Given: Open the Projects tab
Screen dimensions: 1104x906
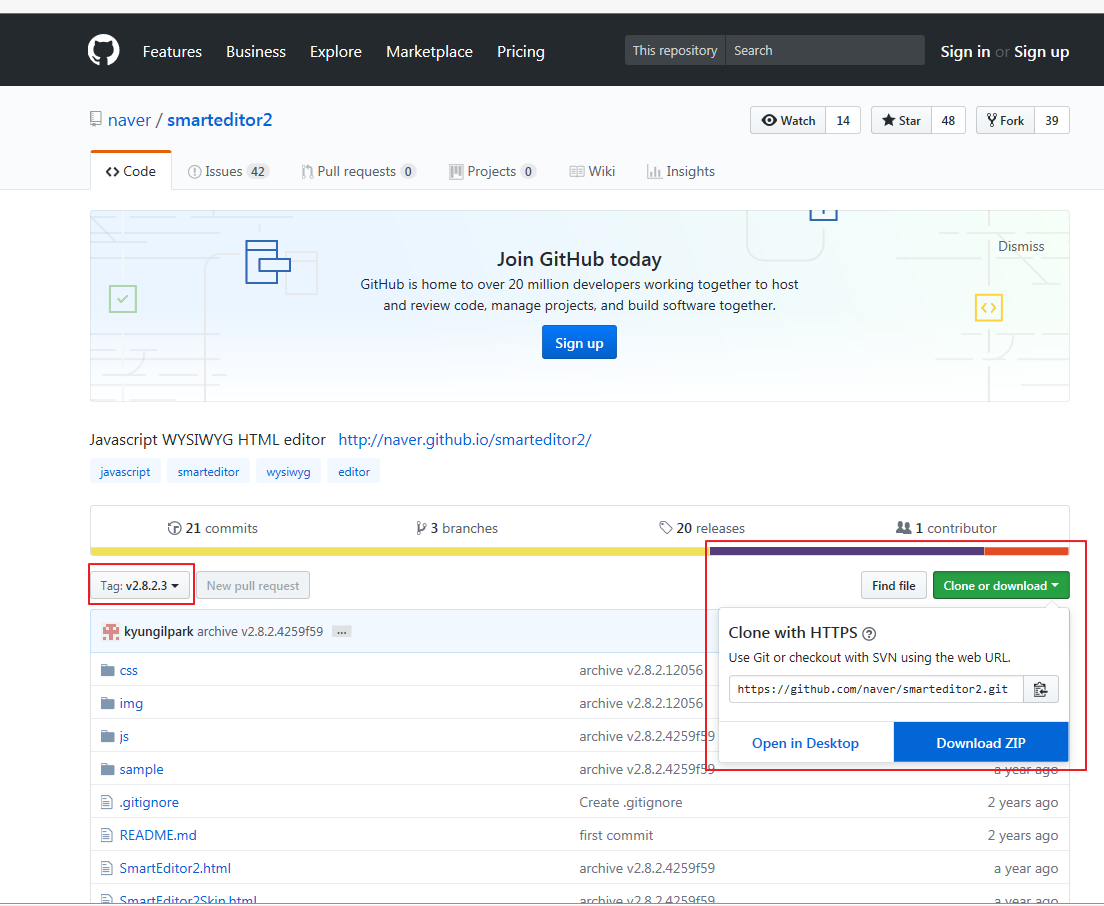Looking at the screenshot, I should (x=492, y=171).
